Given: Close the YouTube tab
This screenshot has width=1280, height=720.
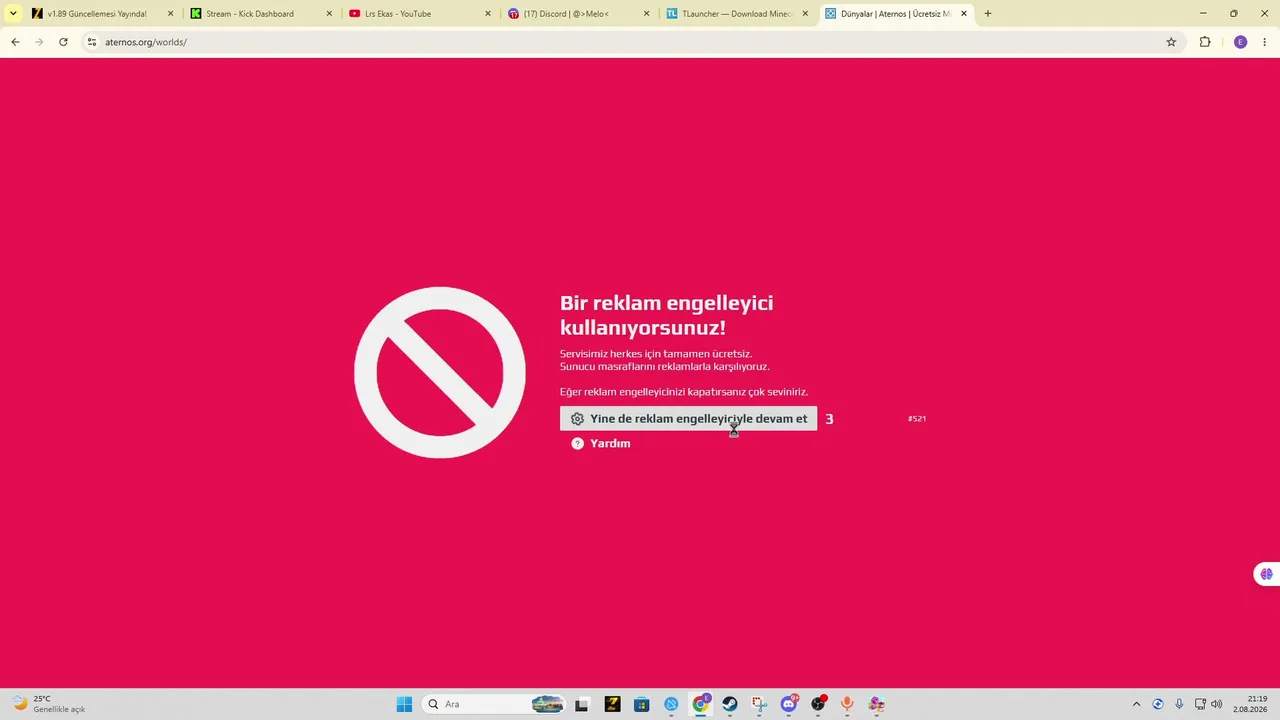Looking at the screenshot, I should (488, 14).
